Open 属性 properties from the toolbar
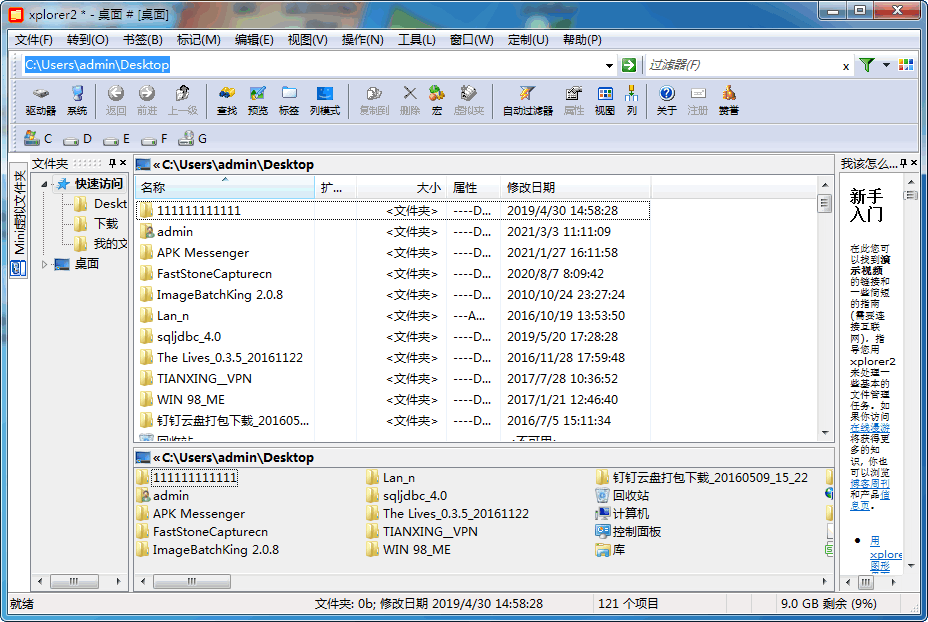This screenshot has height=622, width=928. (x=573, y=101)
